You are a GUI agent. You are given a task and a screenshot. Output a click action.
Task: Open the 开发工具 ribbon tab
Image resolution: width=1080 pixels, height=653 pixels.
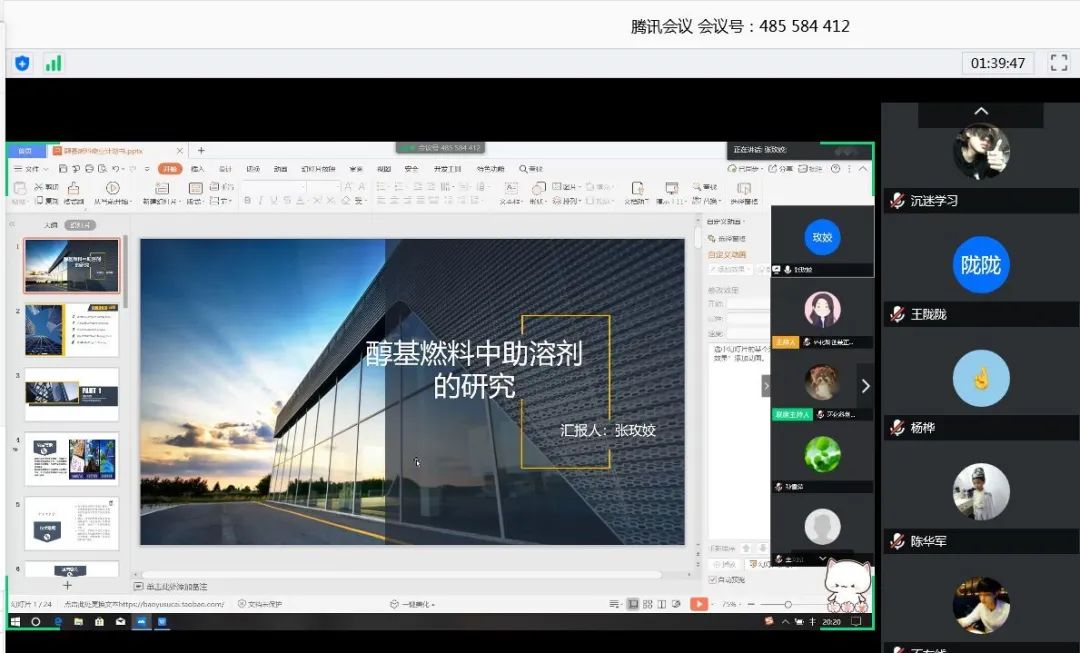[447, 169]
